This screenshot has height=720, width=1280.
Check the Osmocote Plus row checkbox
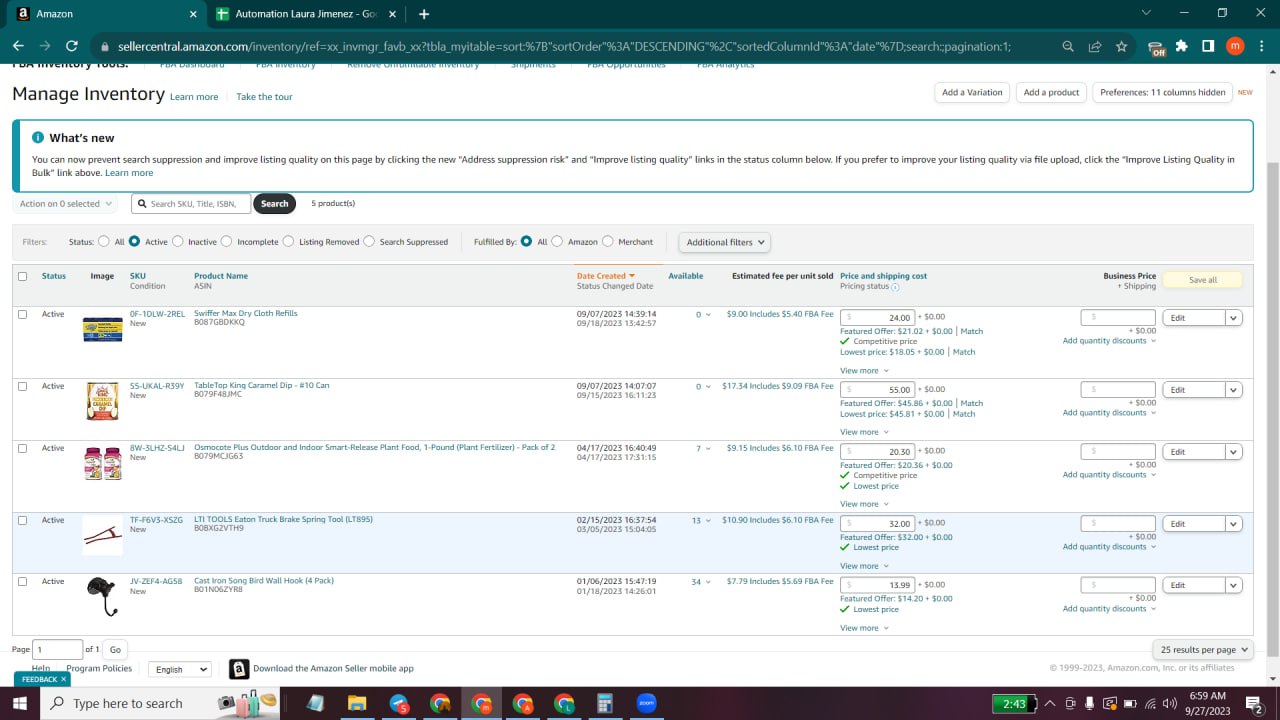[x=23, y=448]
